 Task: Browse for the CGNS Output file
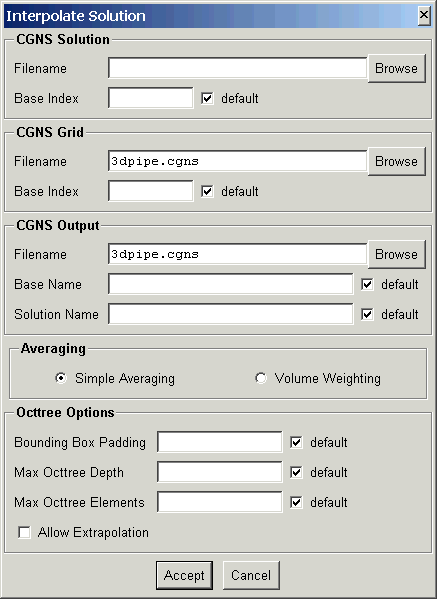pos(397,254)
